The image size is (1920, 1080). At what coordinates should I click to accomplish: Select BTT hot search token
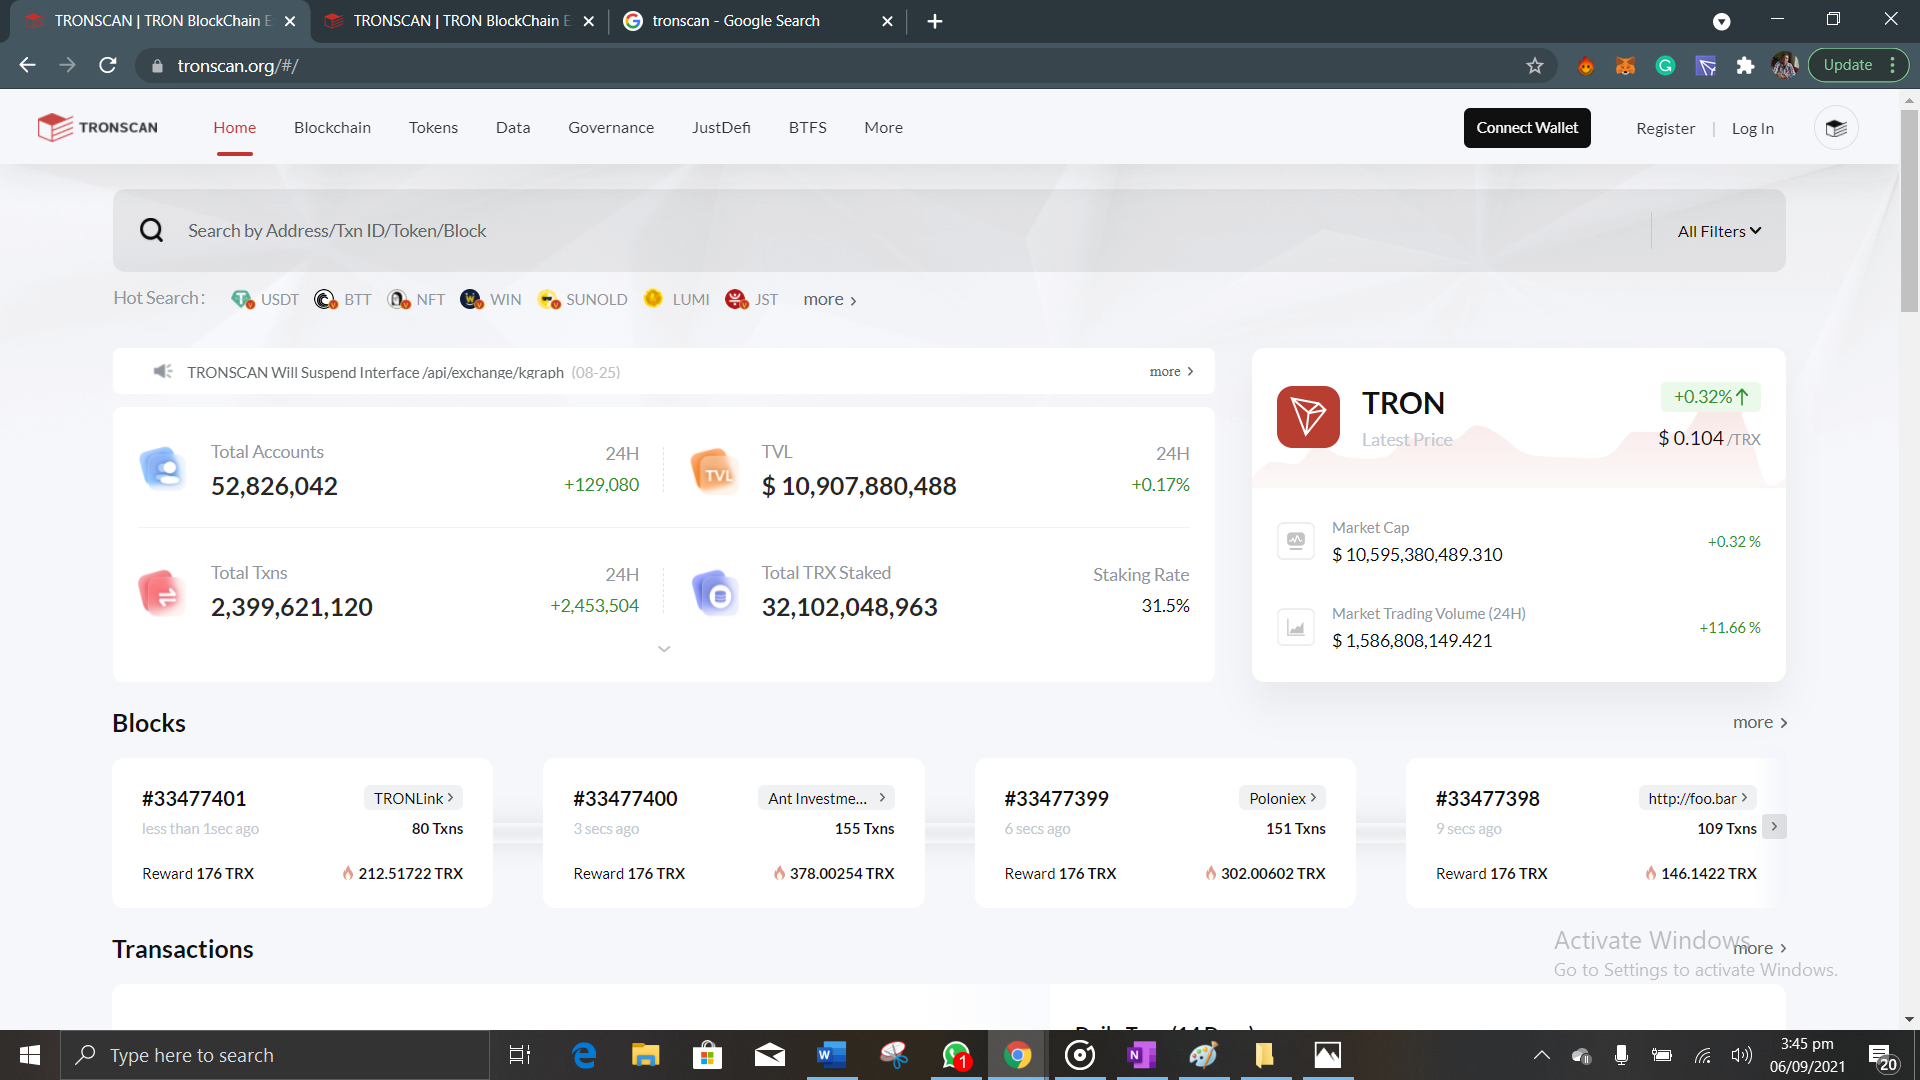(342, 299)
